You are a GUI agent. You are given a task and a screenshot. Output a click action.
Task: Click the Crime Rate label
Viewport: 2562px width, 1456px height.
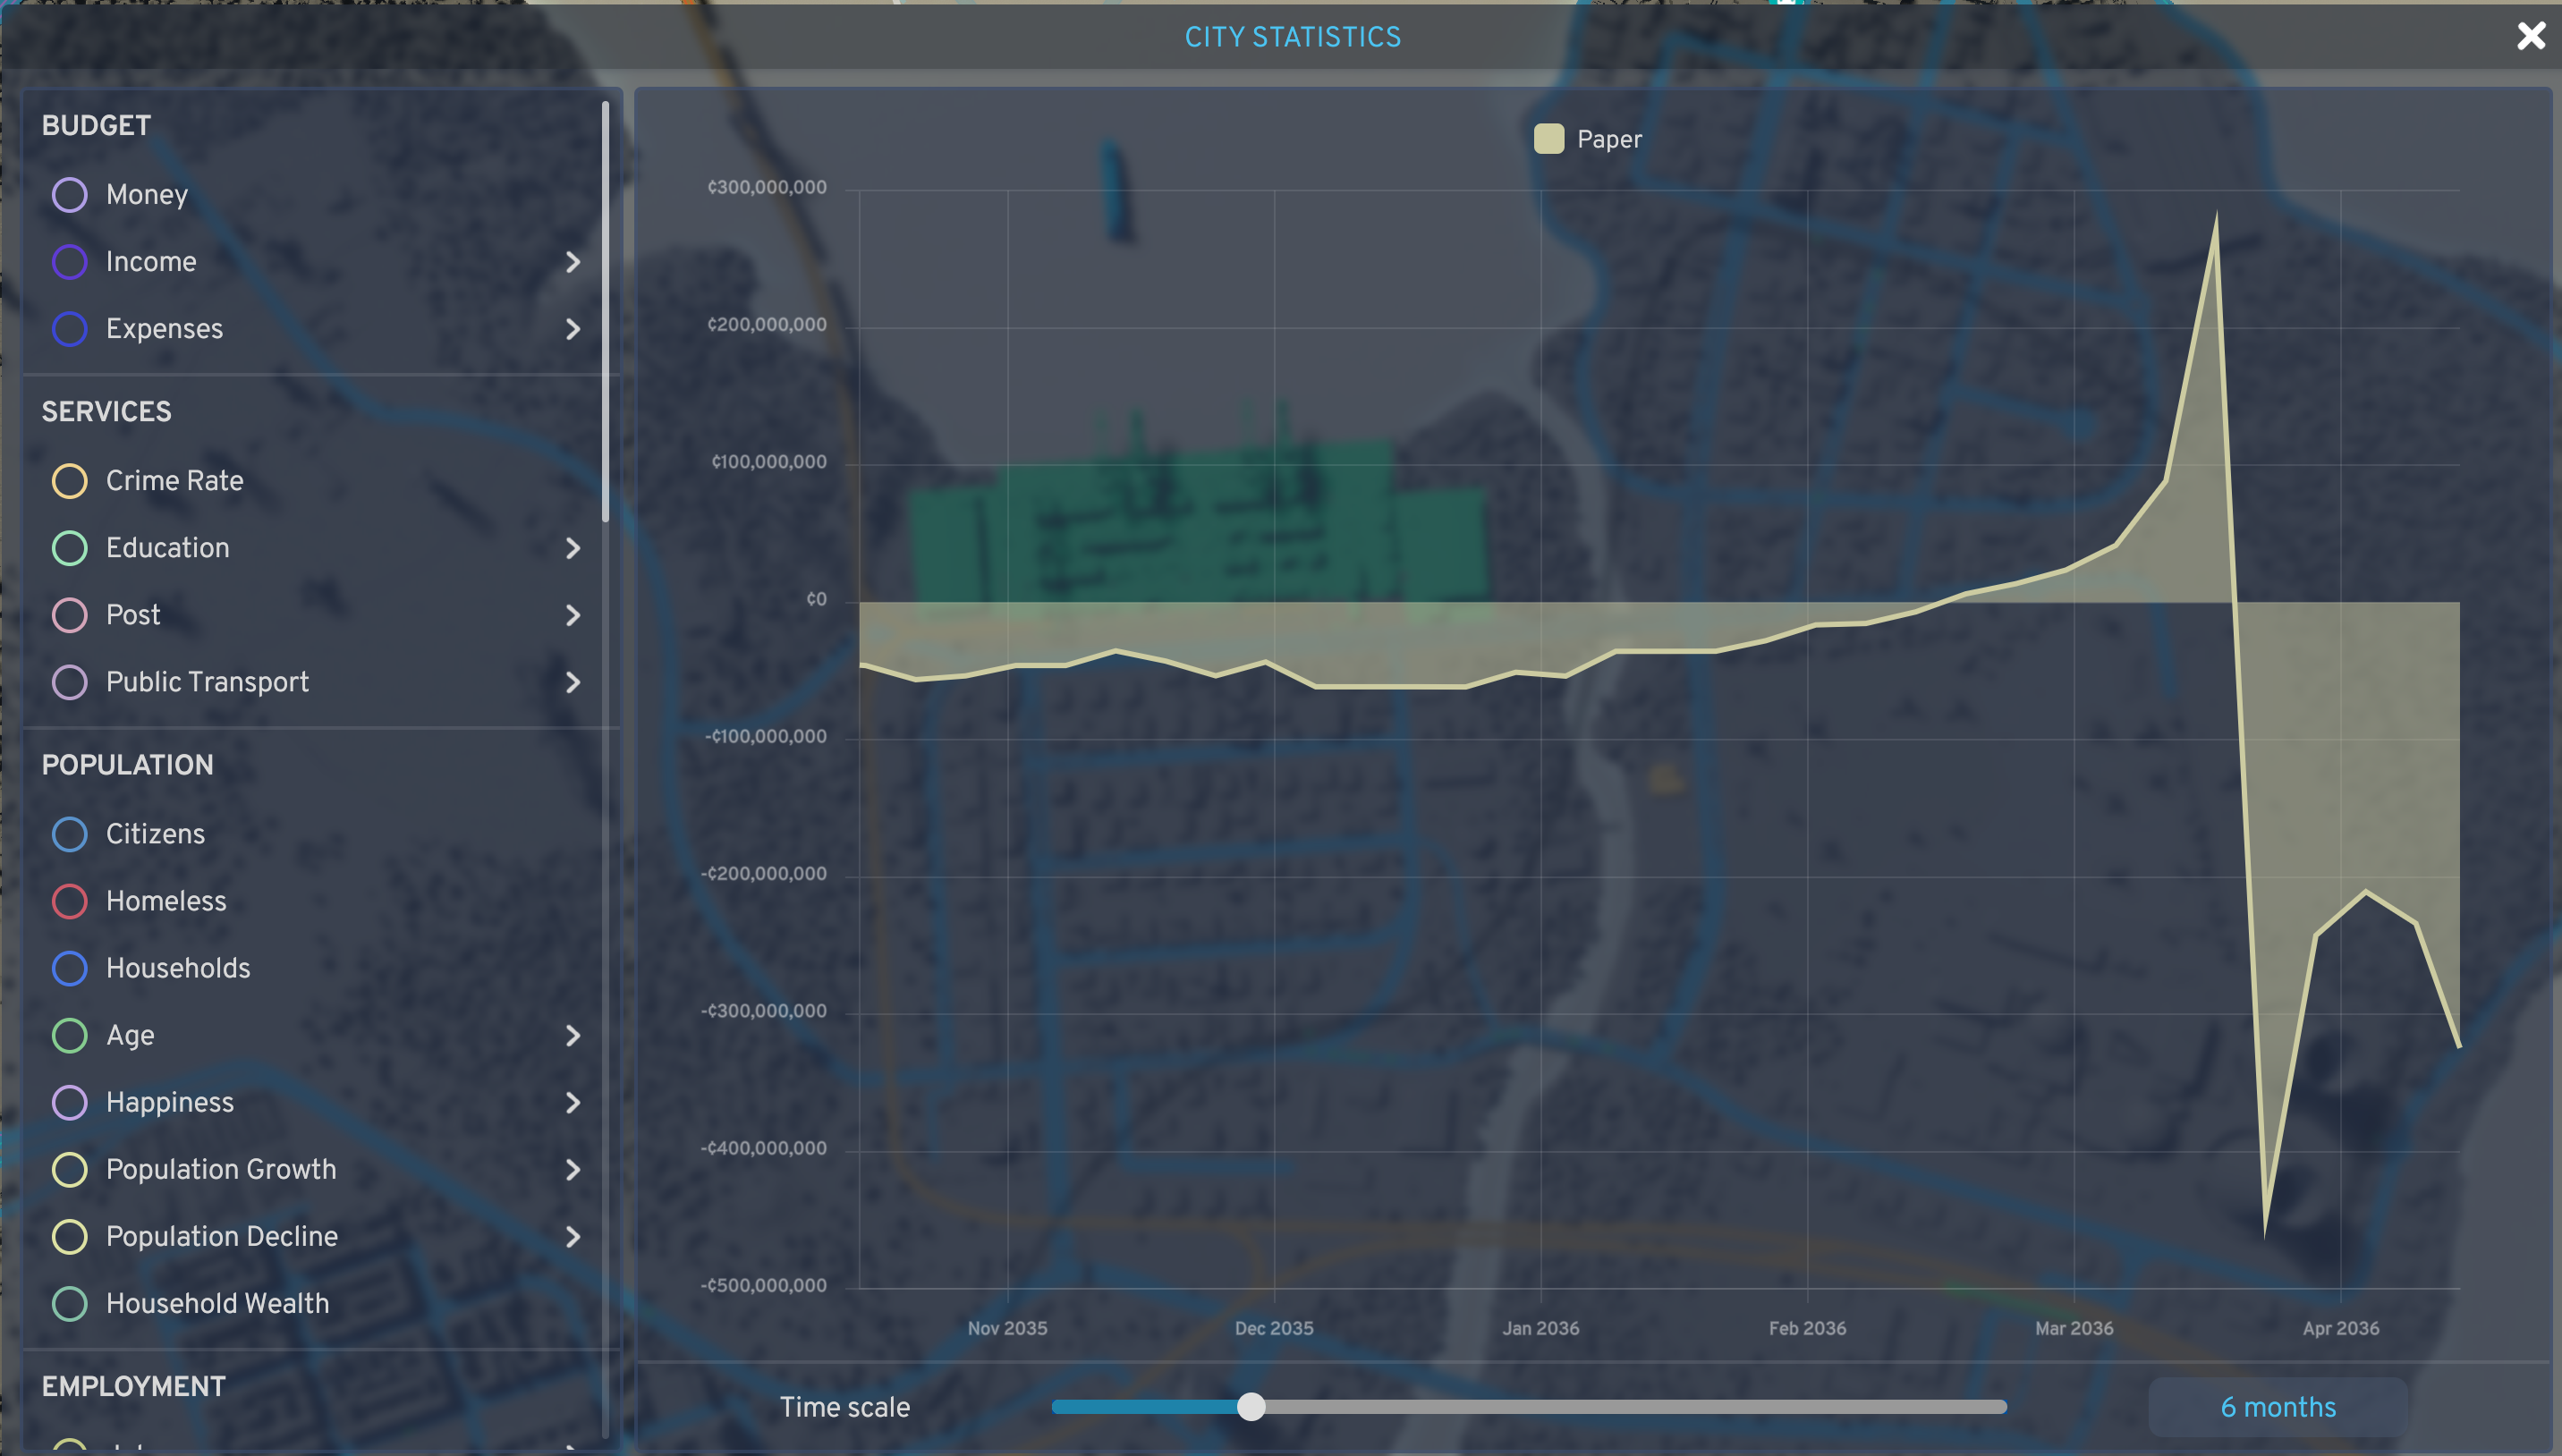click(175, 481)
